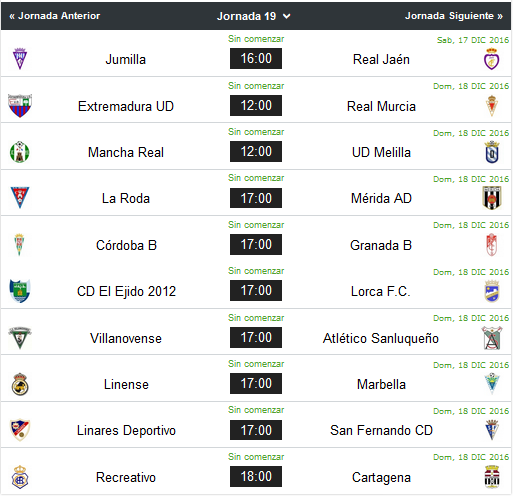Click the 18:00 Recreativo match time
The width and height of the screenshot is (513, 497).
[x=256, y=476]
